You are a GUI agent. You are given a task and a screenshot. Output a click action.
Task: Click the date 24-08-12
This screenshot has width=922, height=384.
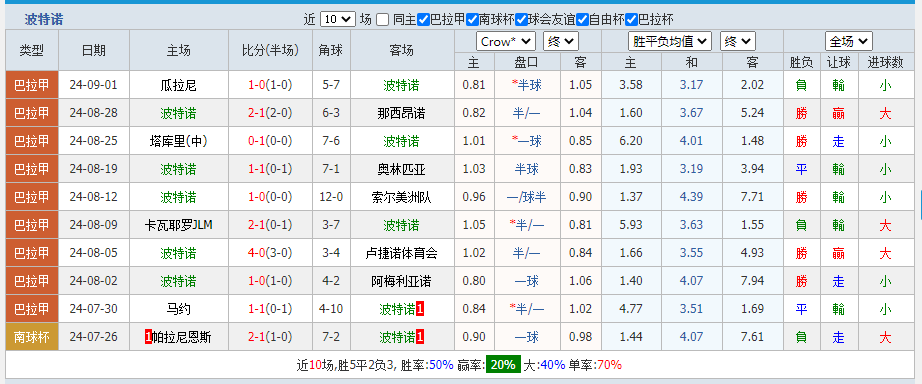point(93,197)
